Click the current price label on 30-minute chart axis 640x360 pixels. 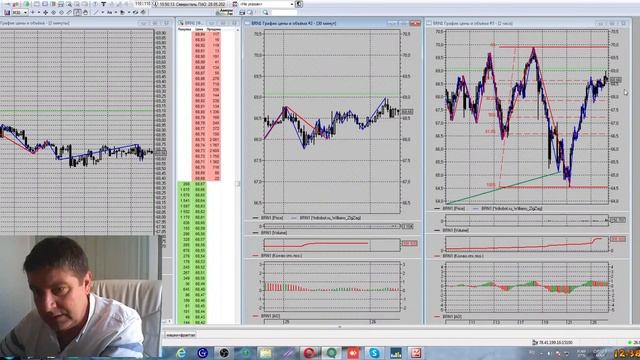click(407, 111)
